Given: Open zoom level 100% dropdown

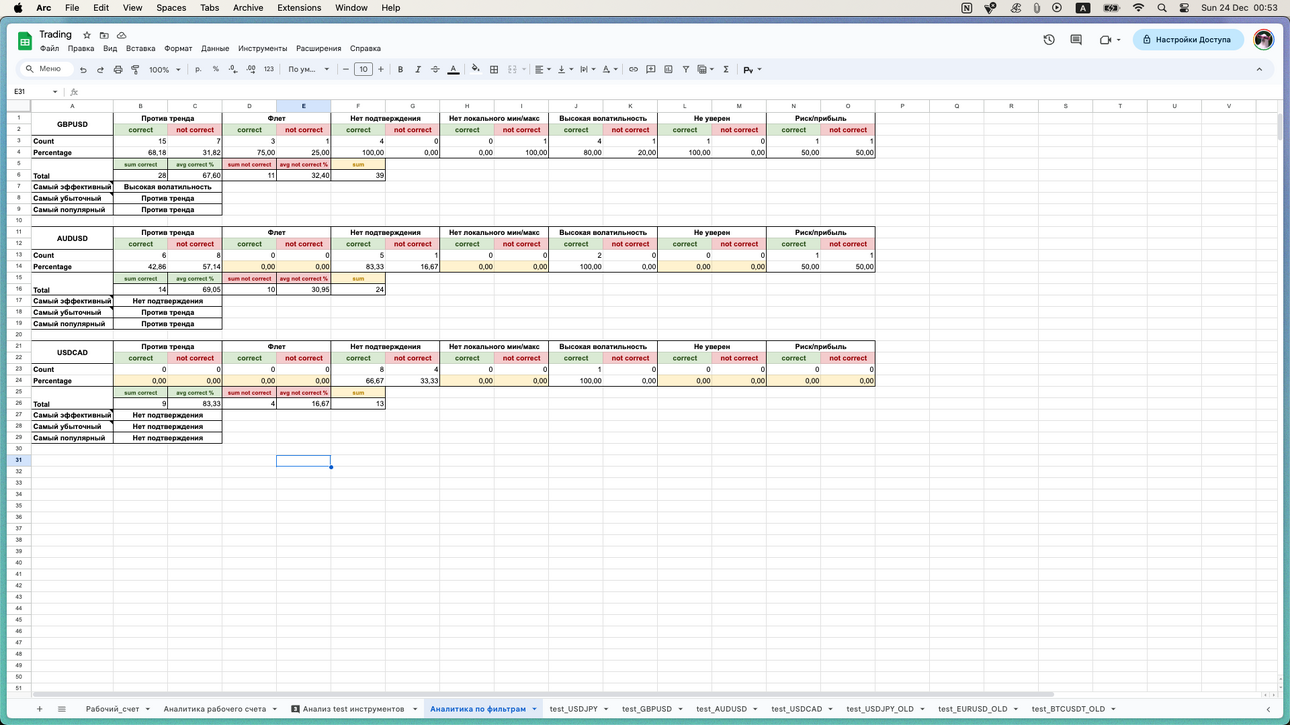Looking at the screenshot, I should coord(165,69).
